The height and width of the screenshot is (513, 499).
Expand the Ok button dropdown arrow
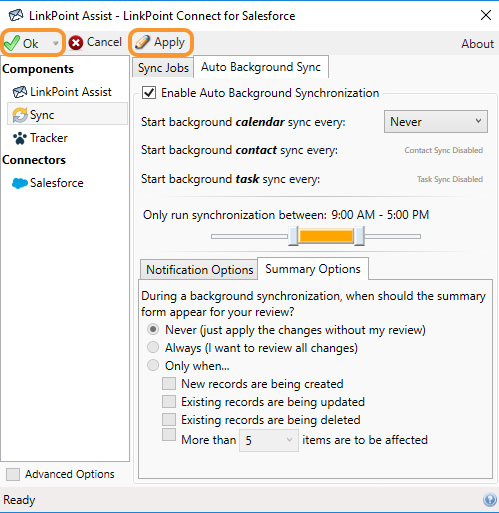(55, 43)
